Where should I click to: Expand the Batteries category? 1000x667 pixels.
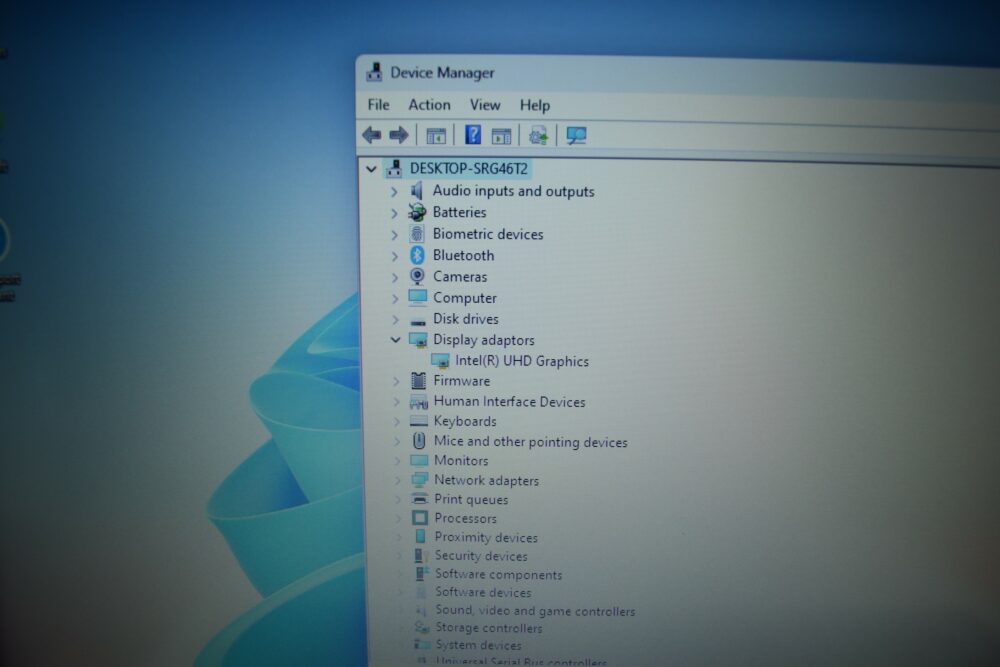pos(394,213)
